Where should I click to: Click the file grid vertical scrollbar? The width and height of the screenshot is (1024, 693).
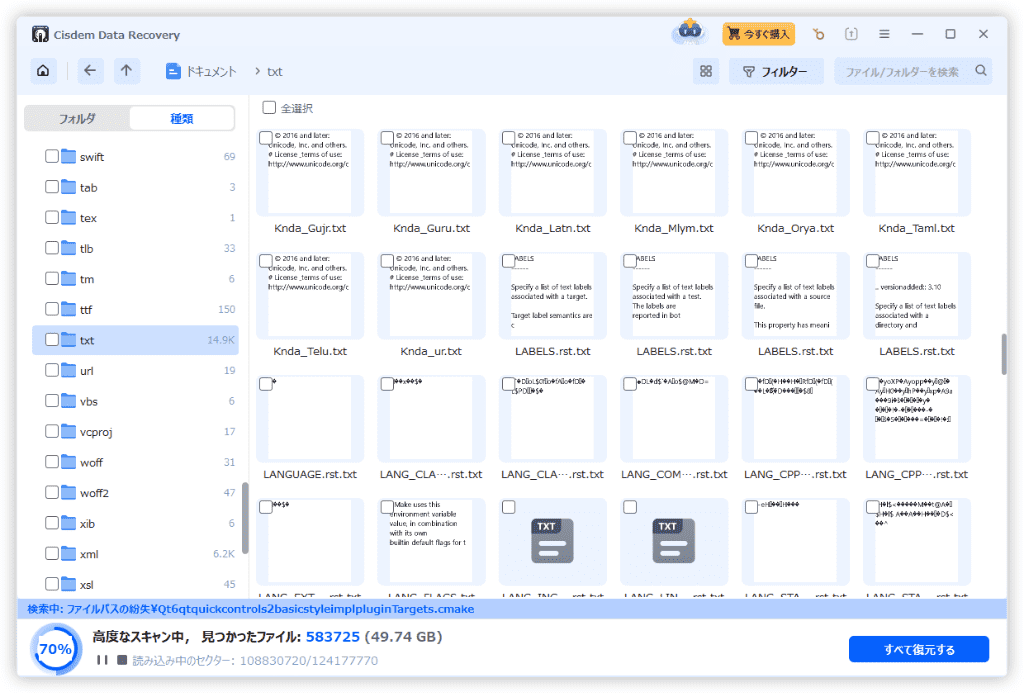pyautogui.click(x=1003, y=355)
